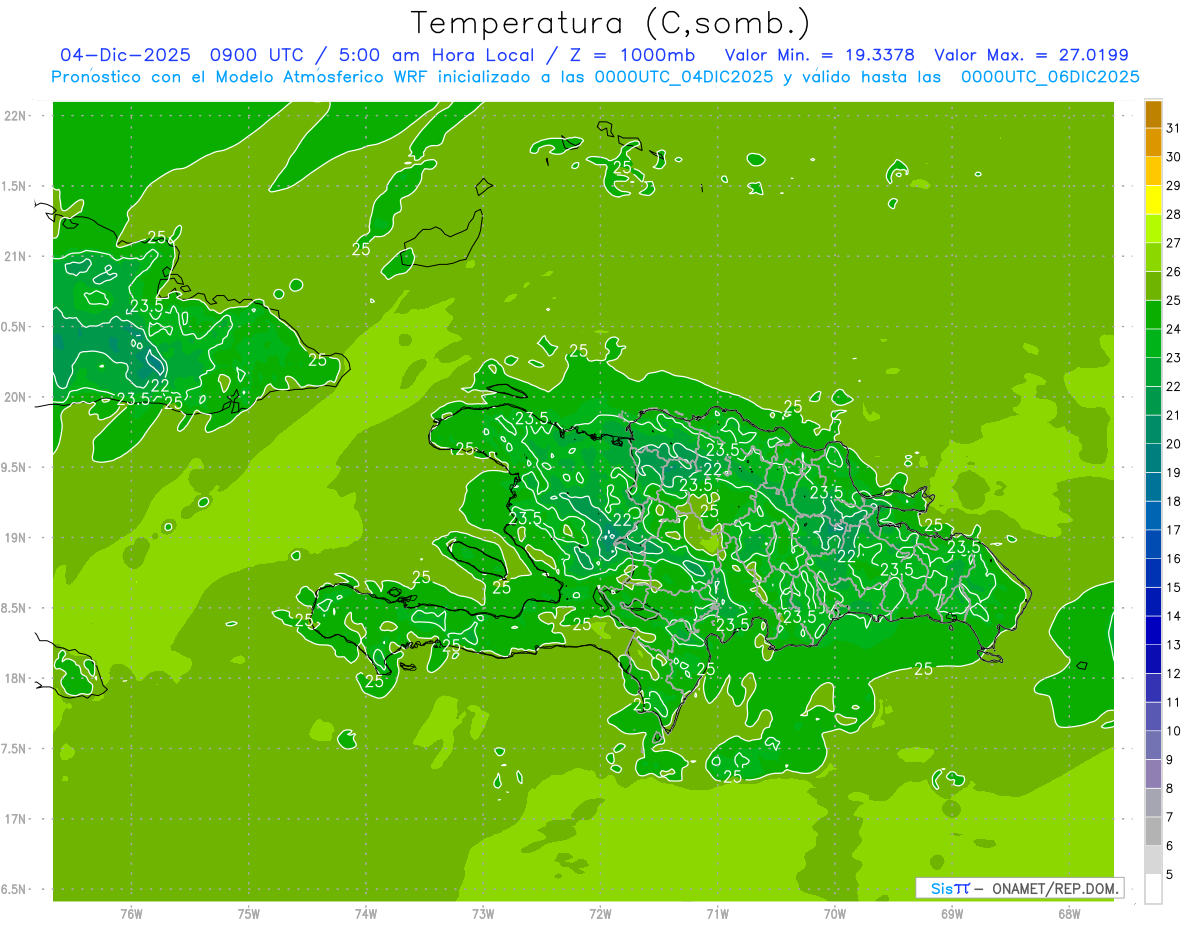This screenshot has width=1200, height=927.
Task: Click the legend scale number 27
Action: [1174, 243]
